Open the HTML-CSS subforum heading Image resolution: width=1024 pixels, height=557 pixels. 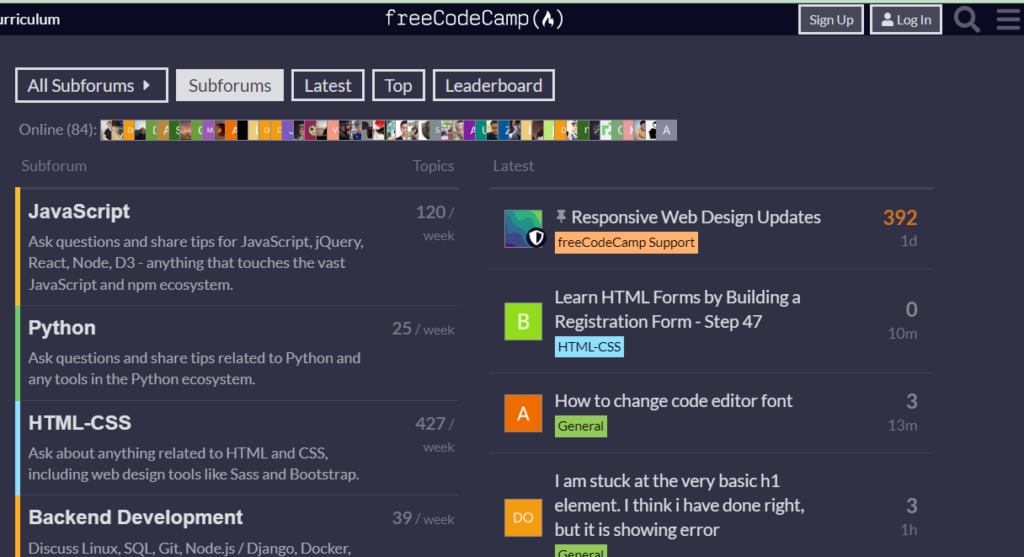pyautogui.click(x=80, y=423)
